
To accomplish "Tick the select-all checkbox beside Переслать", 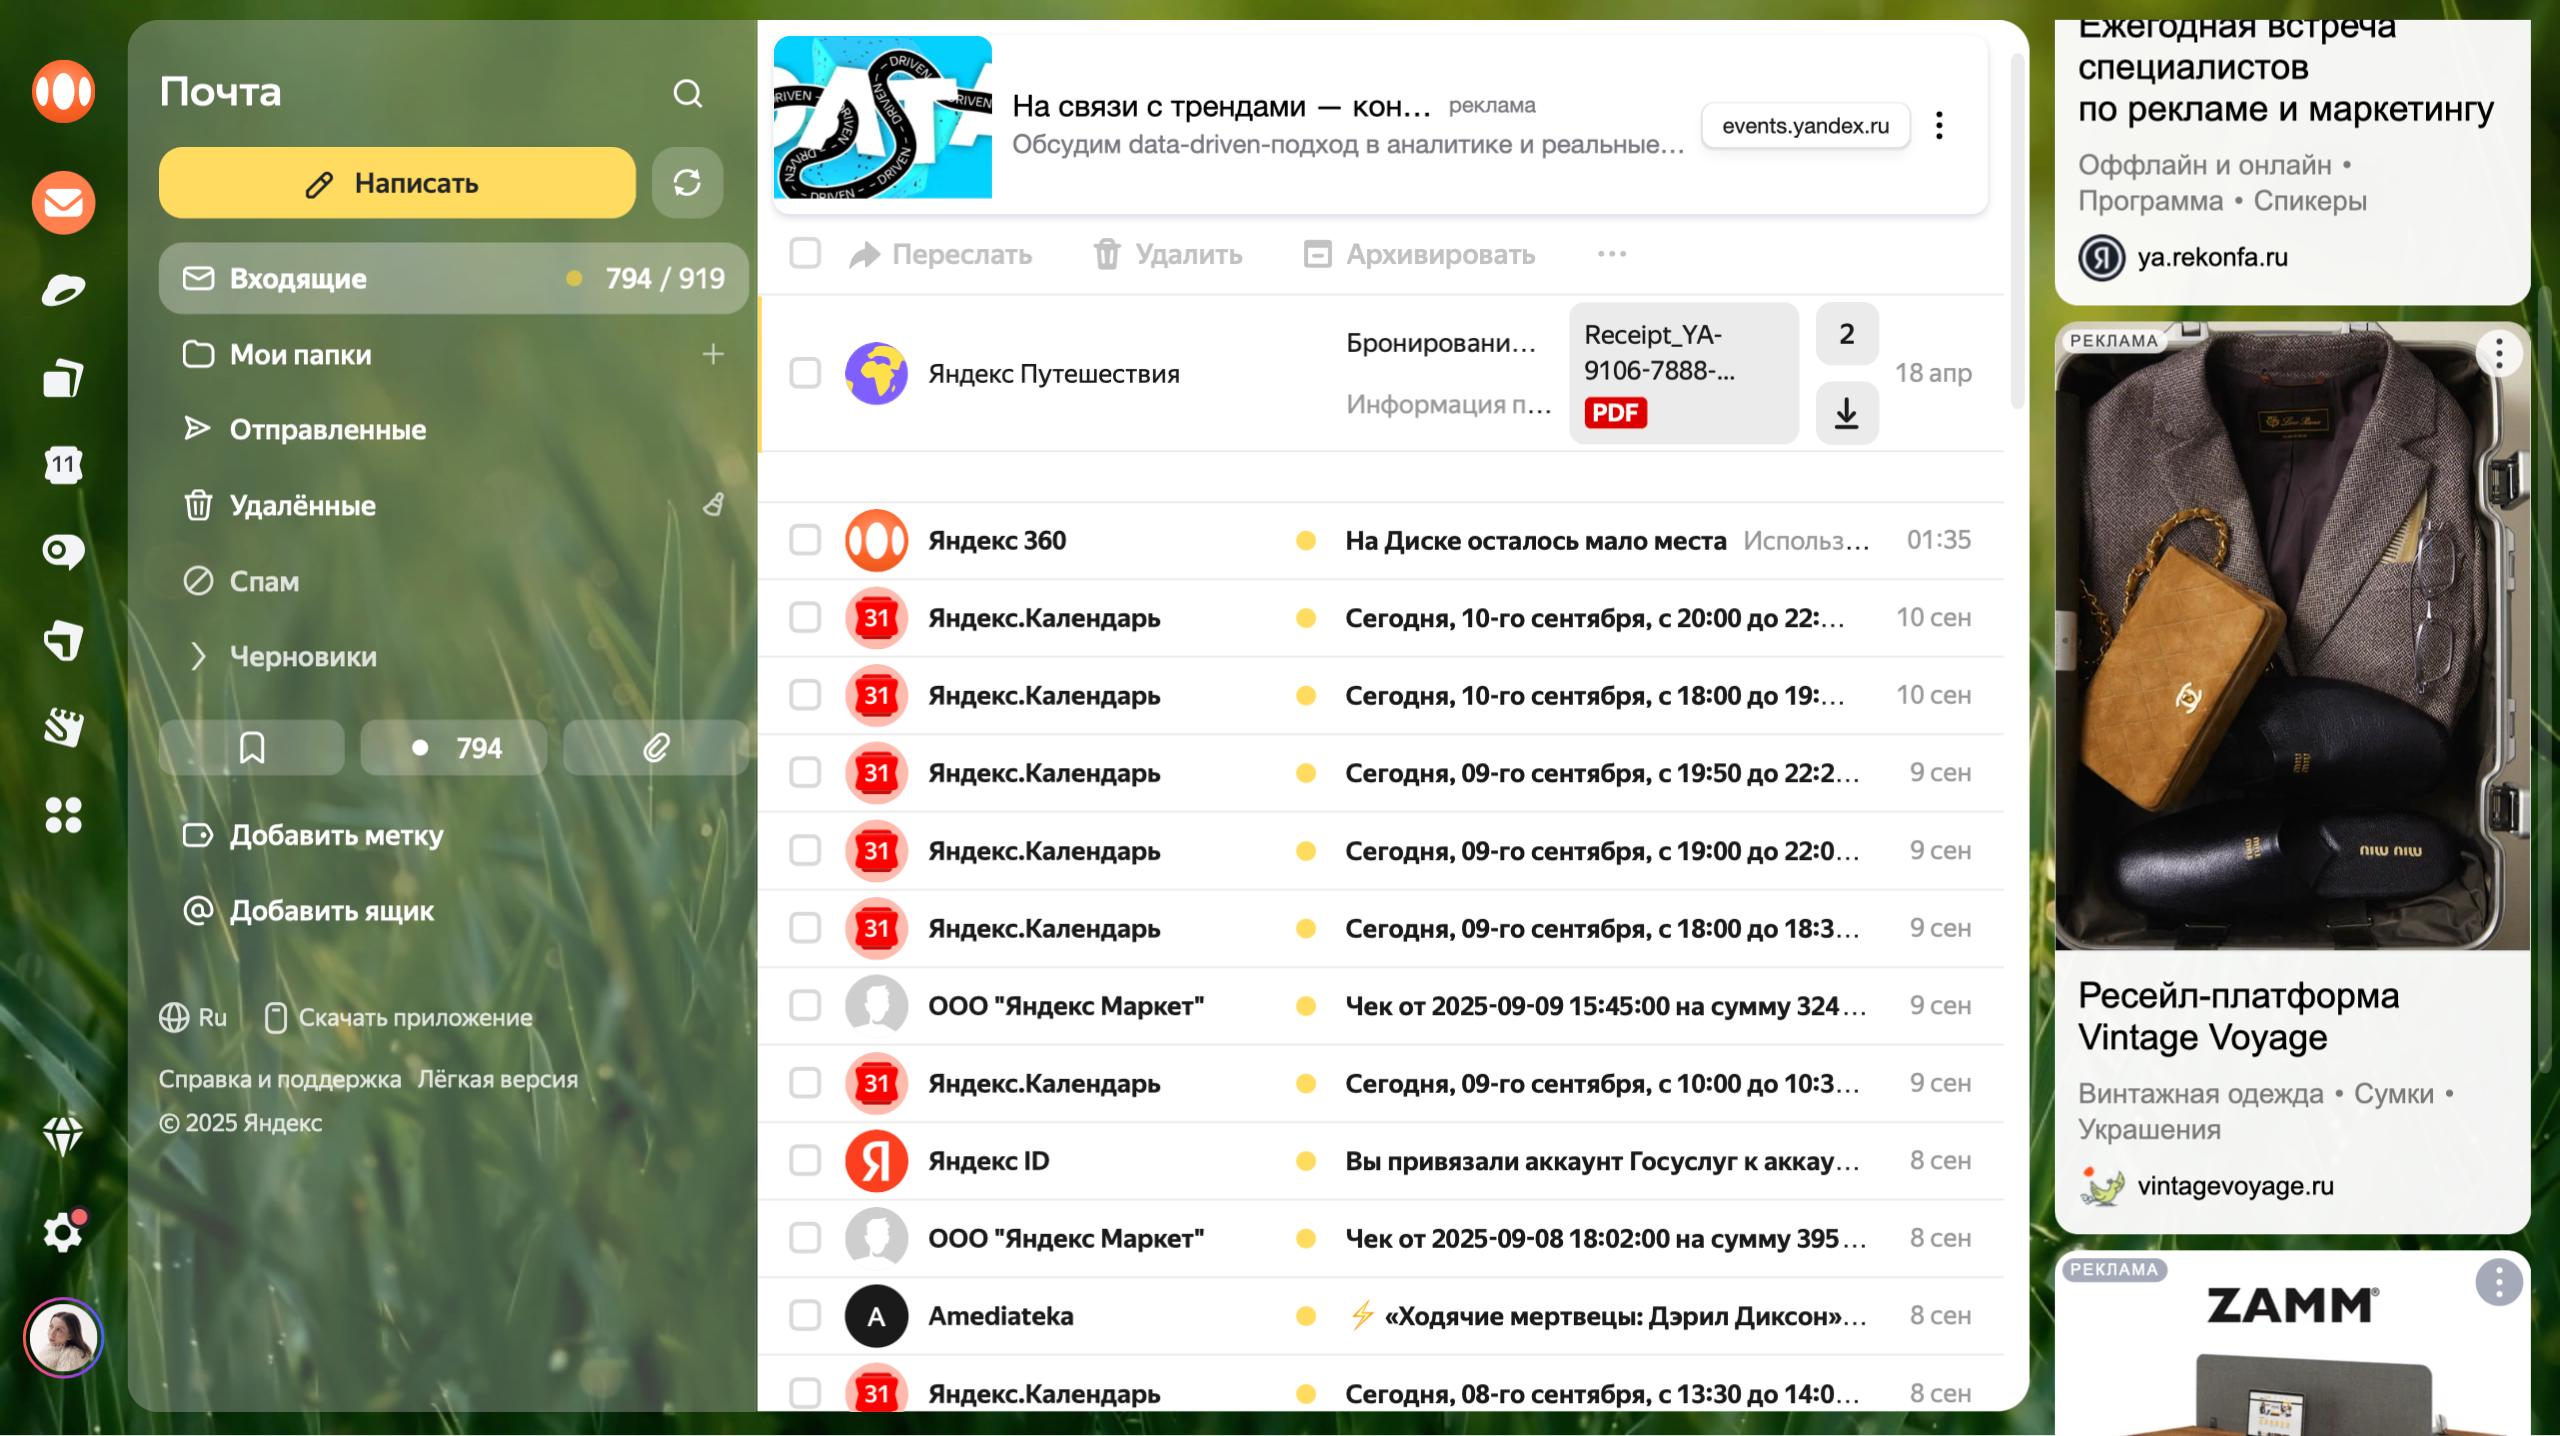I will tap(805, 254).
